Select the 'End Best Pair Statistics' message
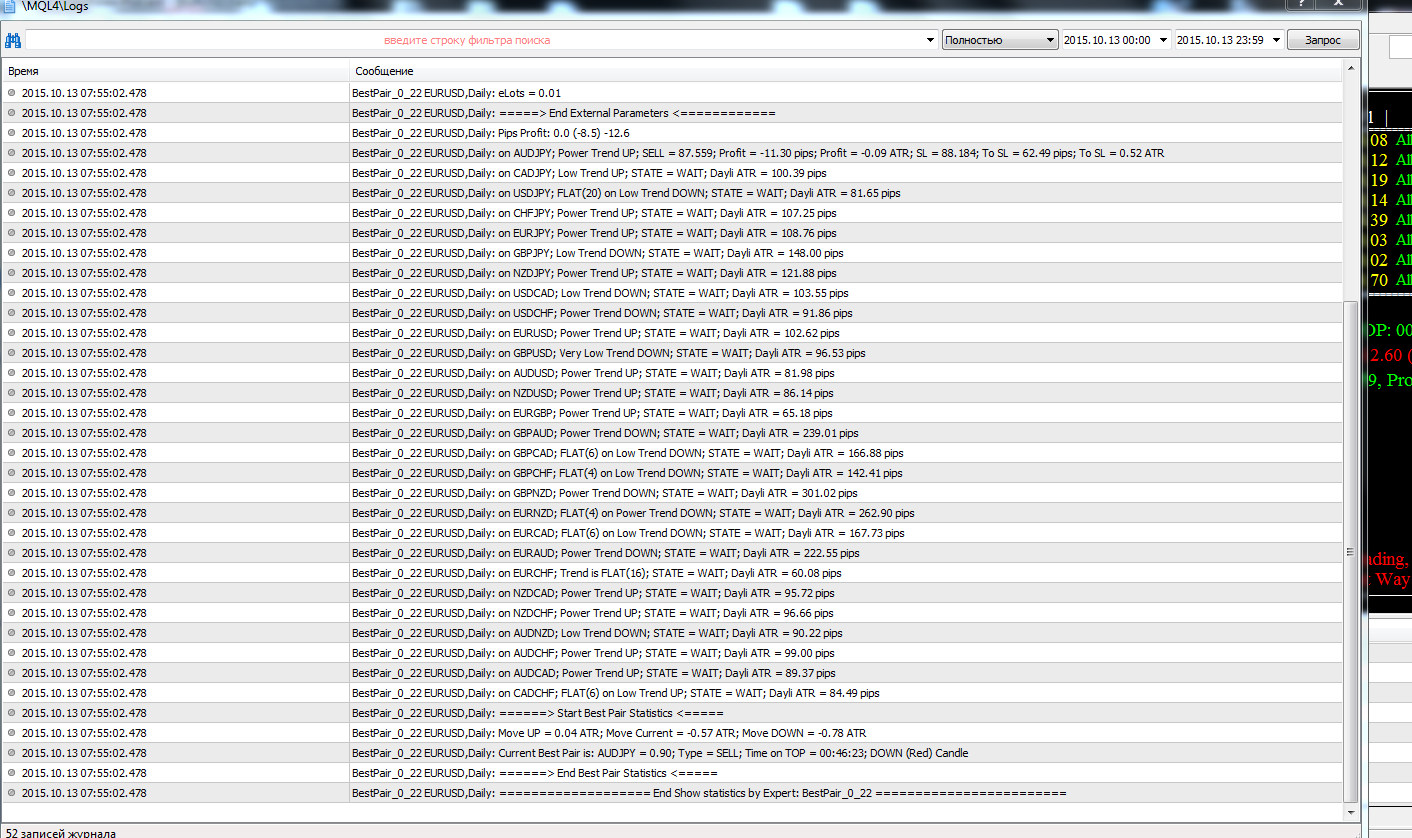Viewport: 1412px width, 838px height. point(672,773)
